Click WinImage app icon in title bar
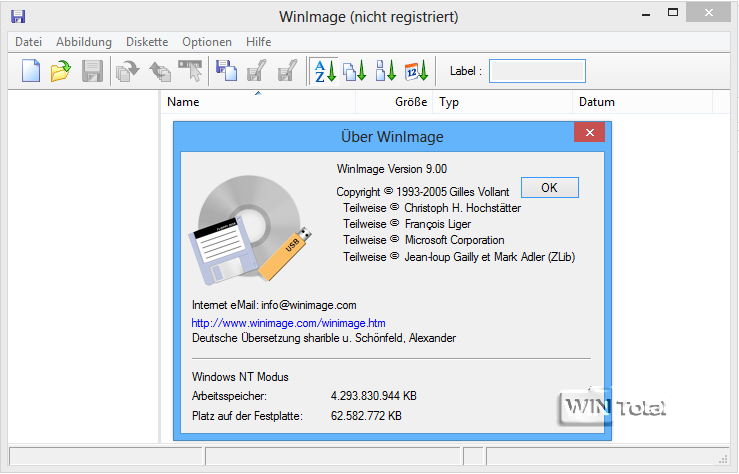 click(18, 16)
